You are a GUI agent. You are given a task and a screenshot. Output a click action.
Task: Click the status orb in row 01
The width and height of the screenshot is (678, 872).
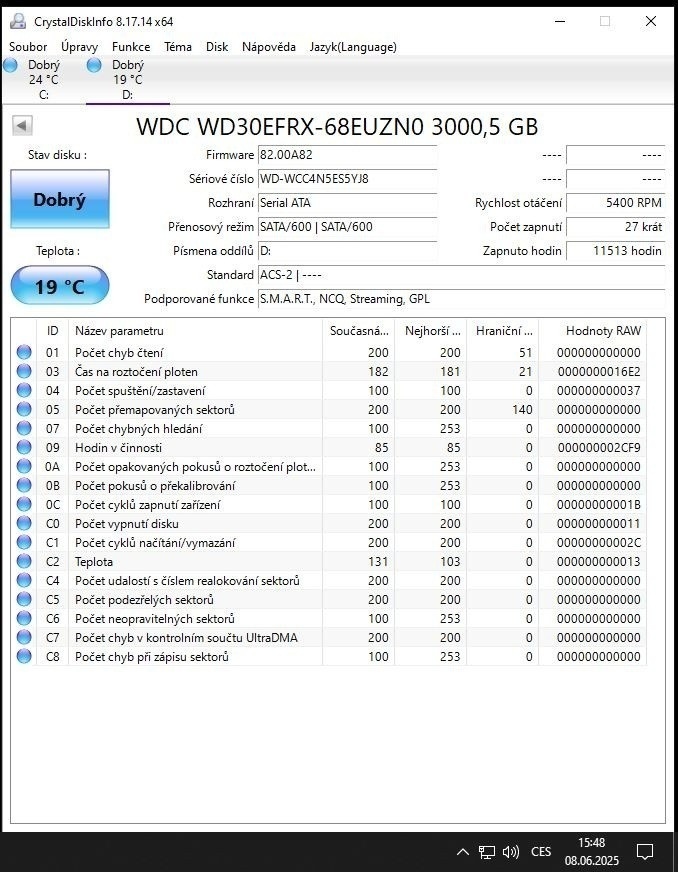(24, 352)
